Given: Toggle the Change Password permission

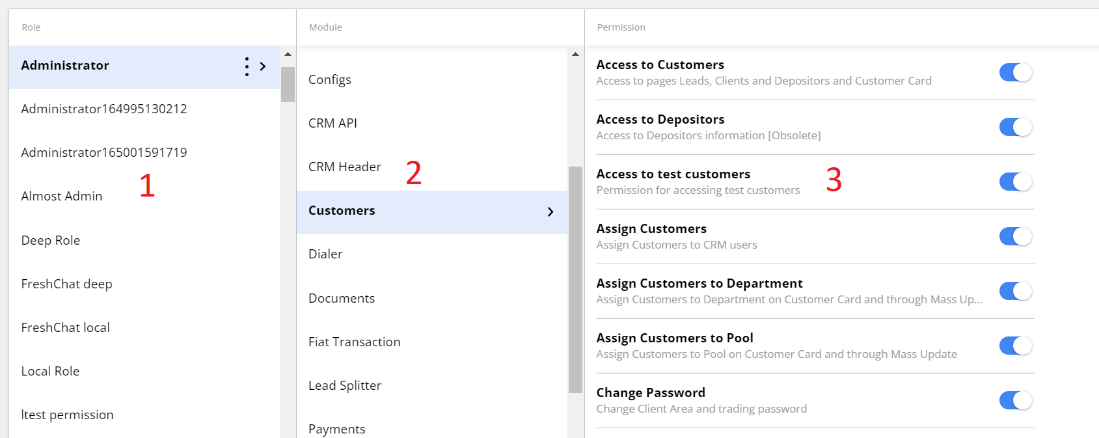Looking at the screenshot, I should 1015,400.
